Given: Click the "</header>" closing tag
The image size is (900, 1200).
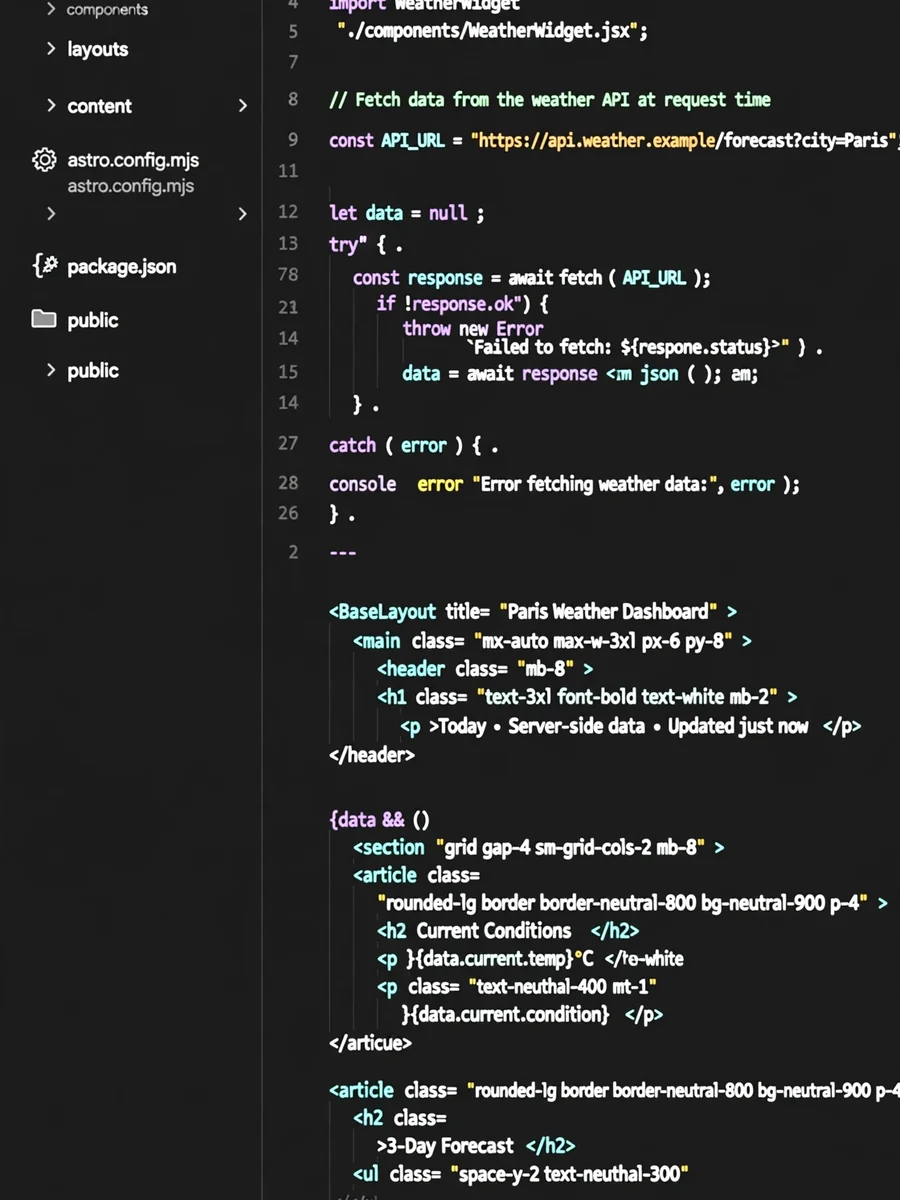Looking at the screenshot, I should (x=371, y=755).
